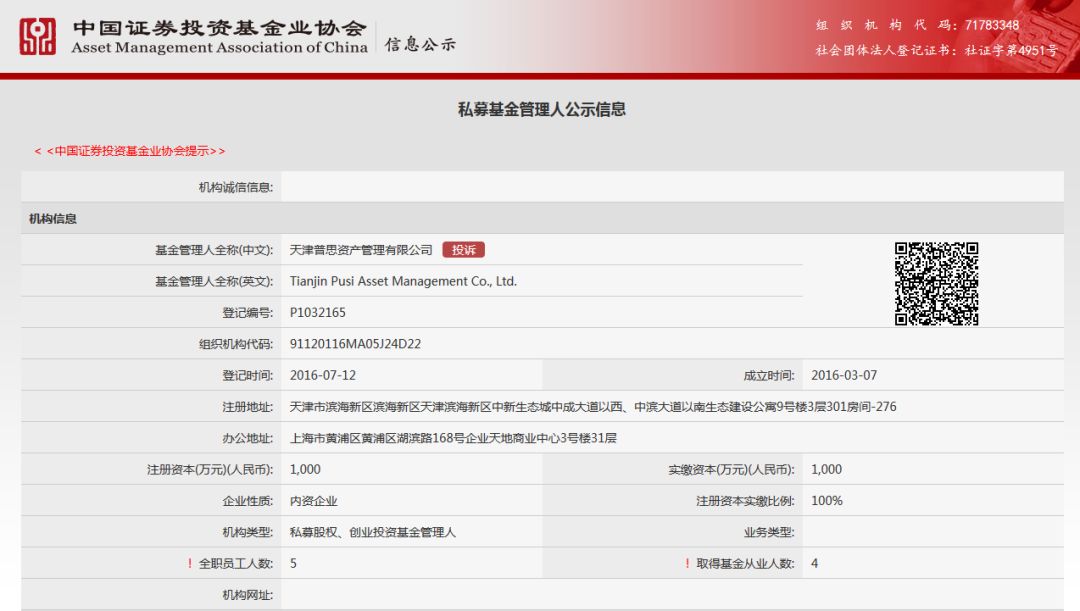This screenshot has width=1080, height=611.
Task: Click the fund-qualified staff count 4
Action: [x=814, y=563]
